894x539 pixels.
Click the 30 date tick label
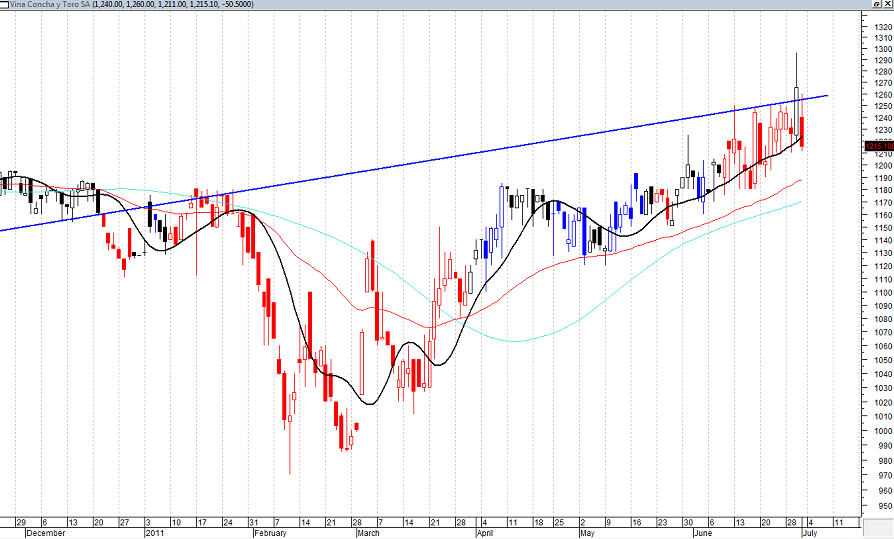(x=689, y=522)
